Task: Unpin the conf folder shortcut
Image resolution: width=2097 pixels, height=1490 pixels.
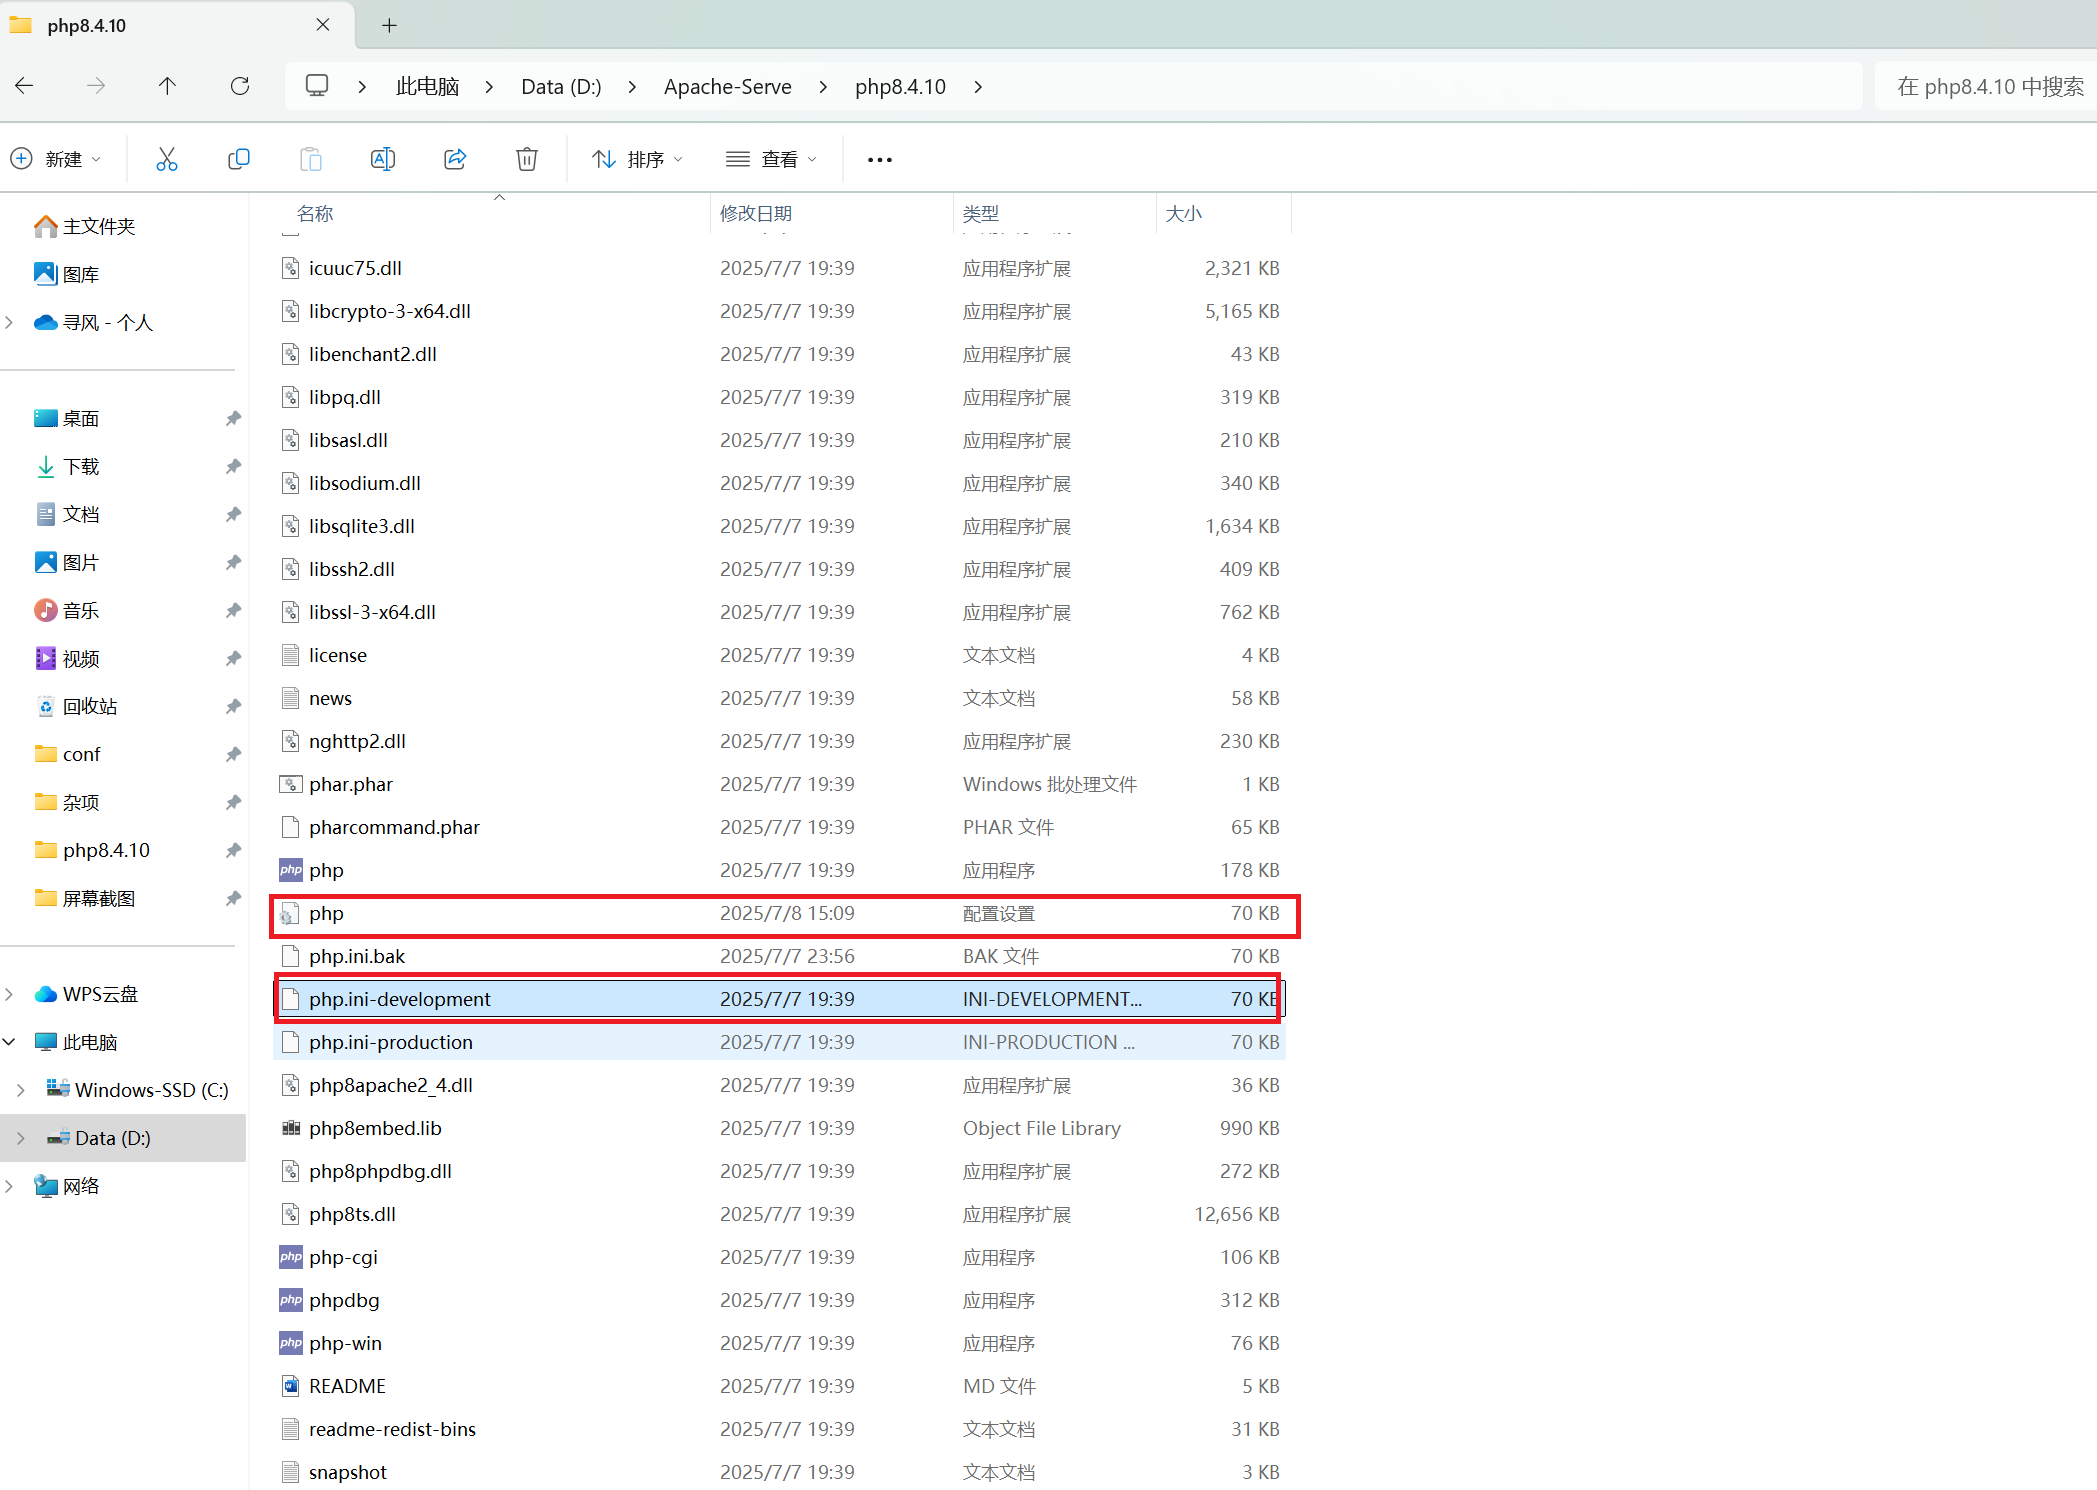Action: coord(232,753)
